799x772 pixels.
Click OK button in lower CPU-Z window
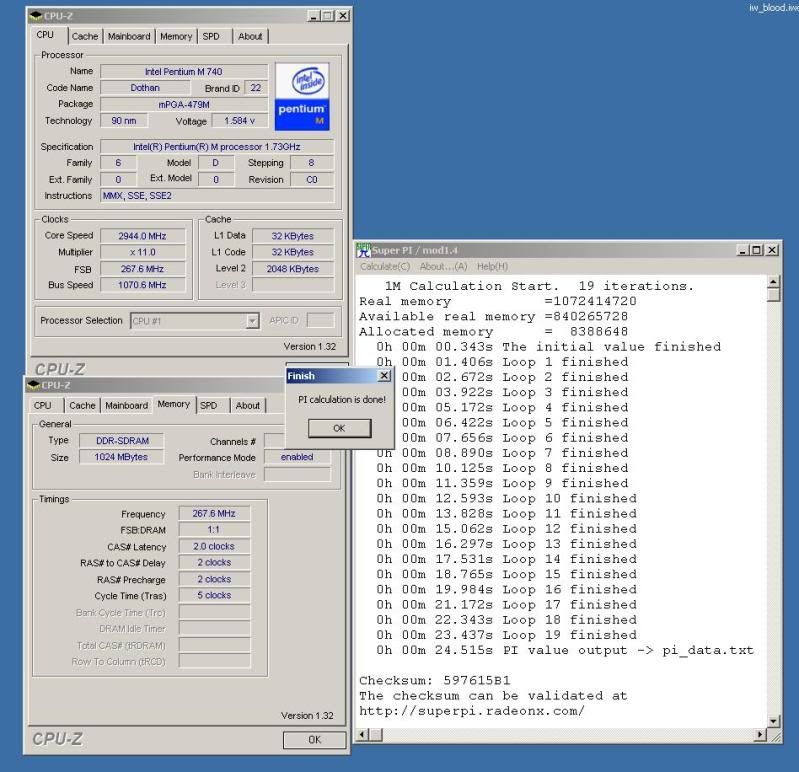click(314, 739)
